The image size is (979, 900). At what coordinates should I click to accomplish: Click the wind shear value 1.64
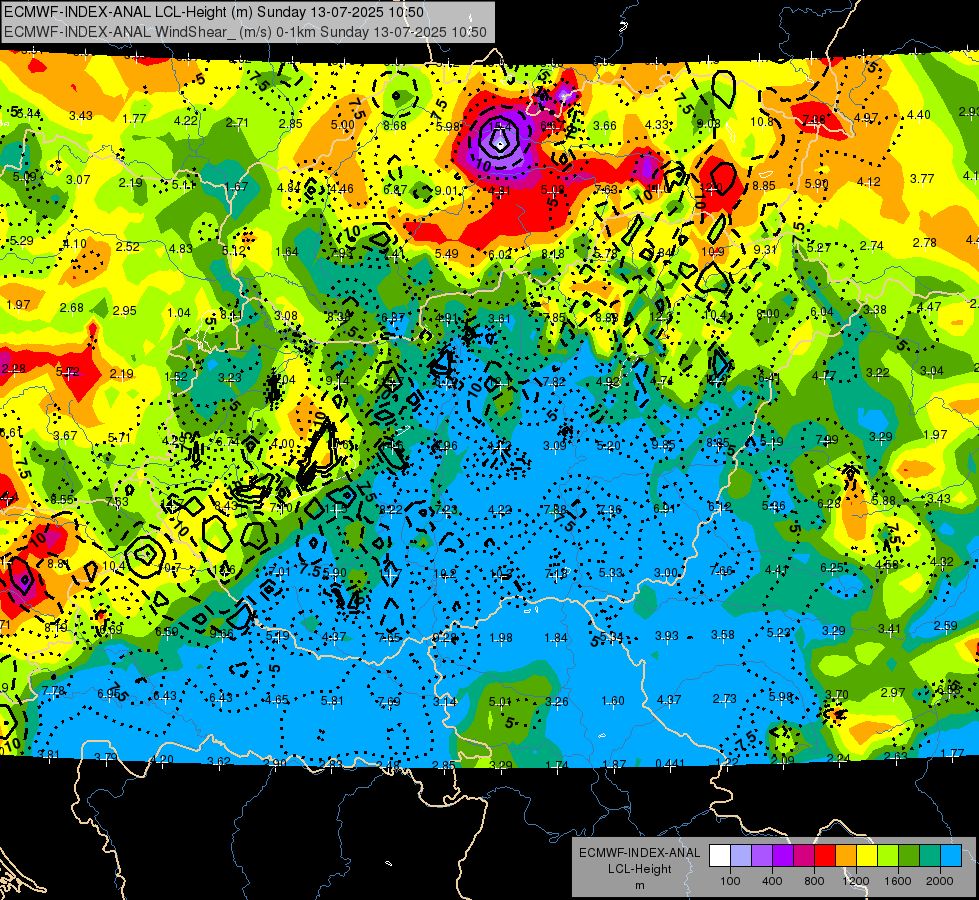287,252
